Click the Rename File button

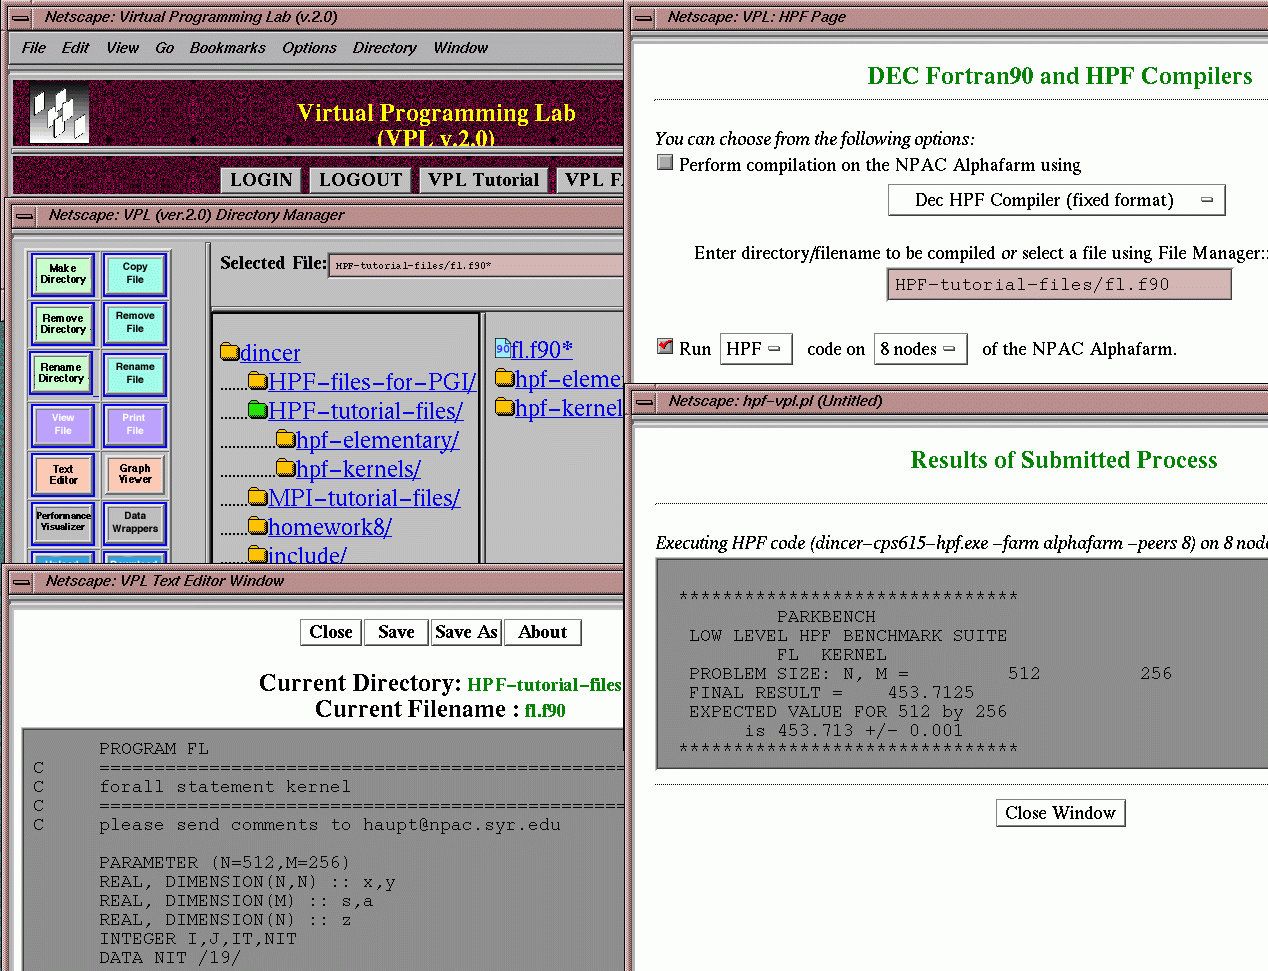click(x=134, y=374)
